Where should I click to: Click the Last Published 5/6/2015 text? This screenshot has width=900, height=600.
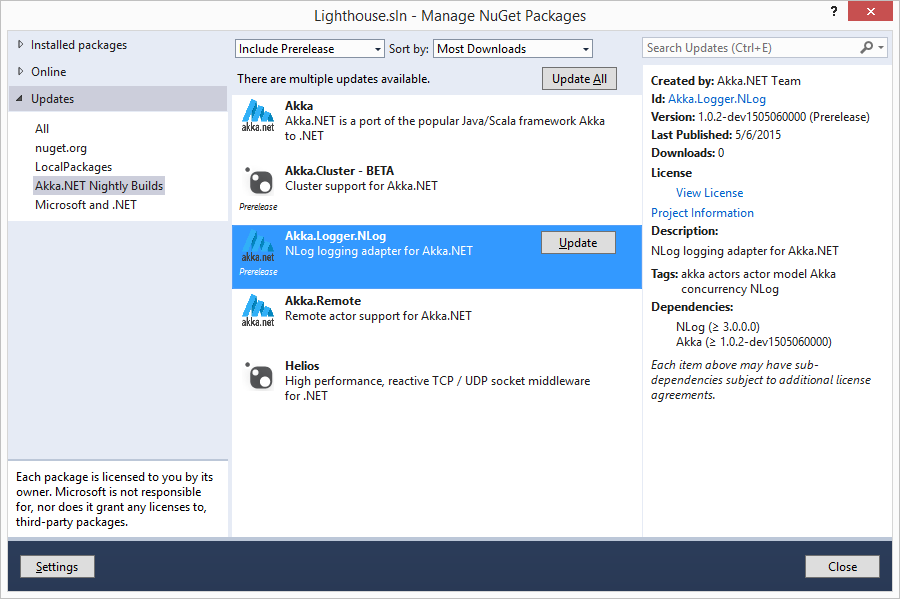716,135
